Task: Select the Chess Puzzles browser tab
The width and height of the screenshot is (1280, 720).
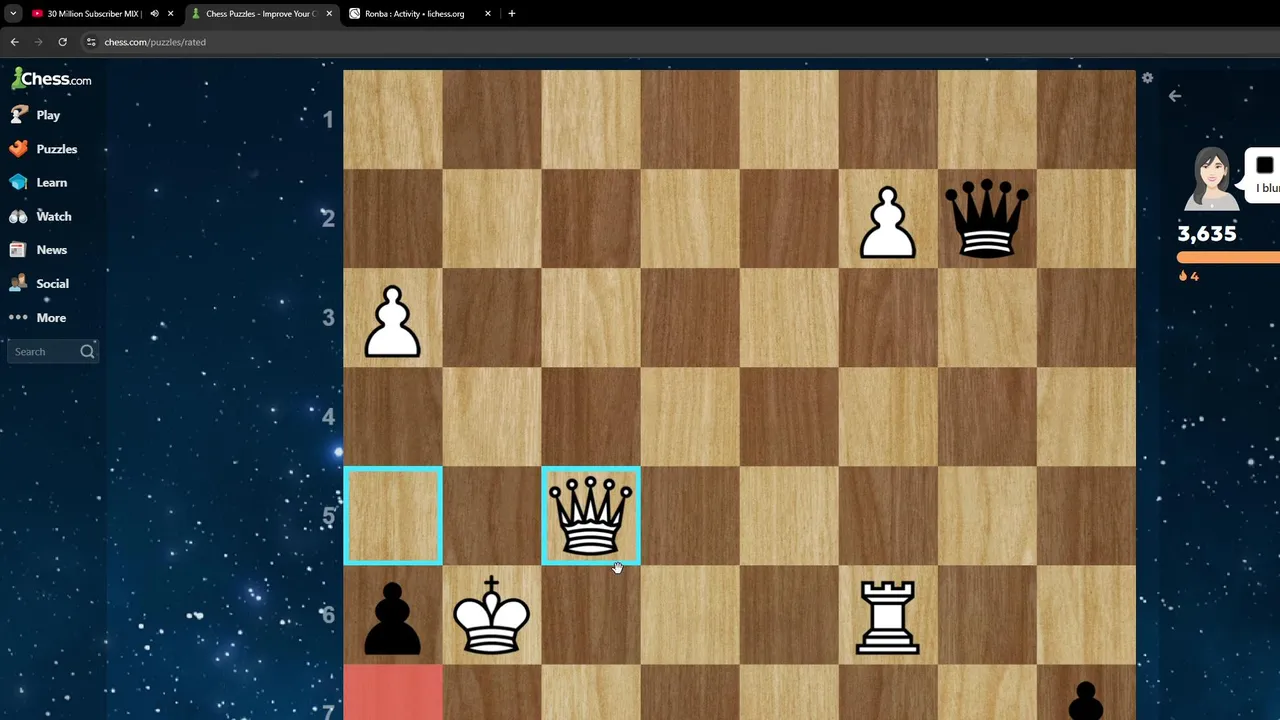Action: 262,14
